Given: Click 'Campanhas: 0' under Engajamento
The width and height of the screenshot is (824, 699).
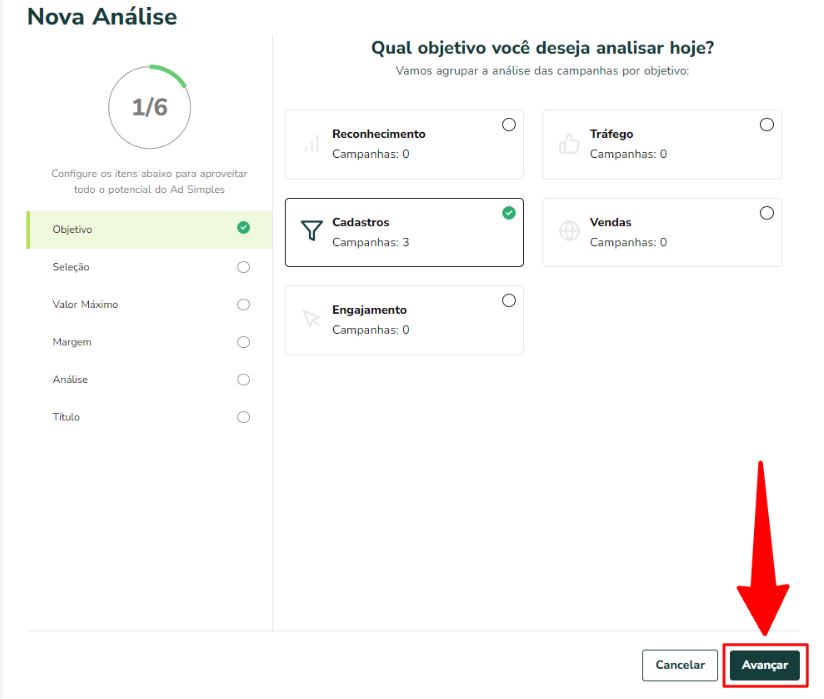Looking at the screenshot, I should [x=370, y=330].
